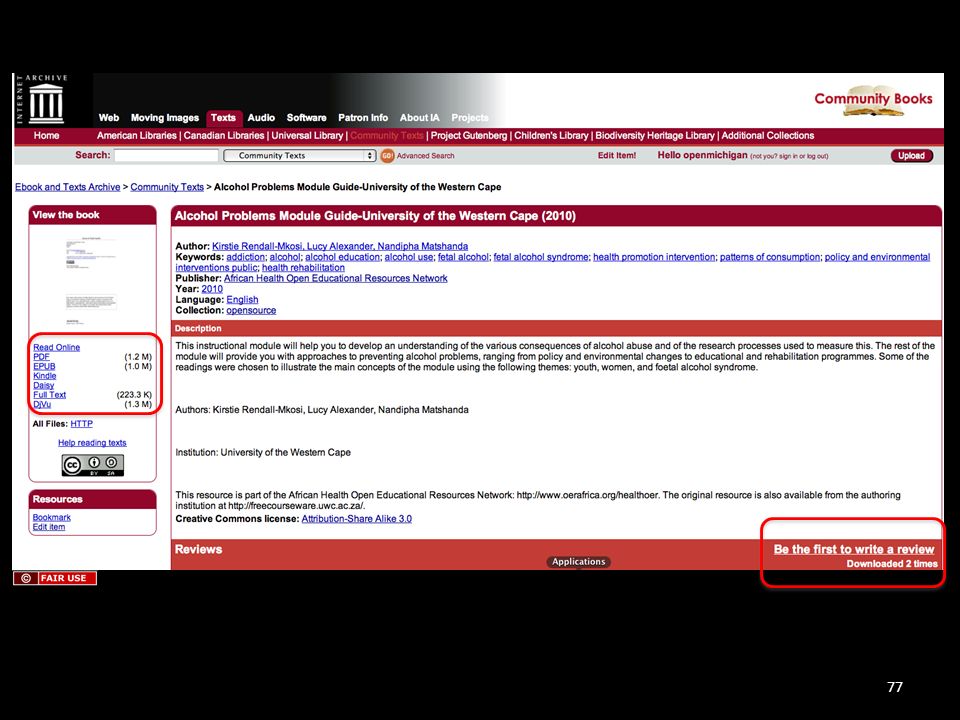Click the health promotion intervention keyword
Image resolution: width=960 pixels, height=720 pixels.
point(654,257)
